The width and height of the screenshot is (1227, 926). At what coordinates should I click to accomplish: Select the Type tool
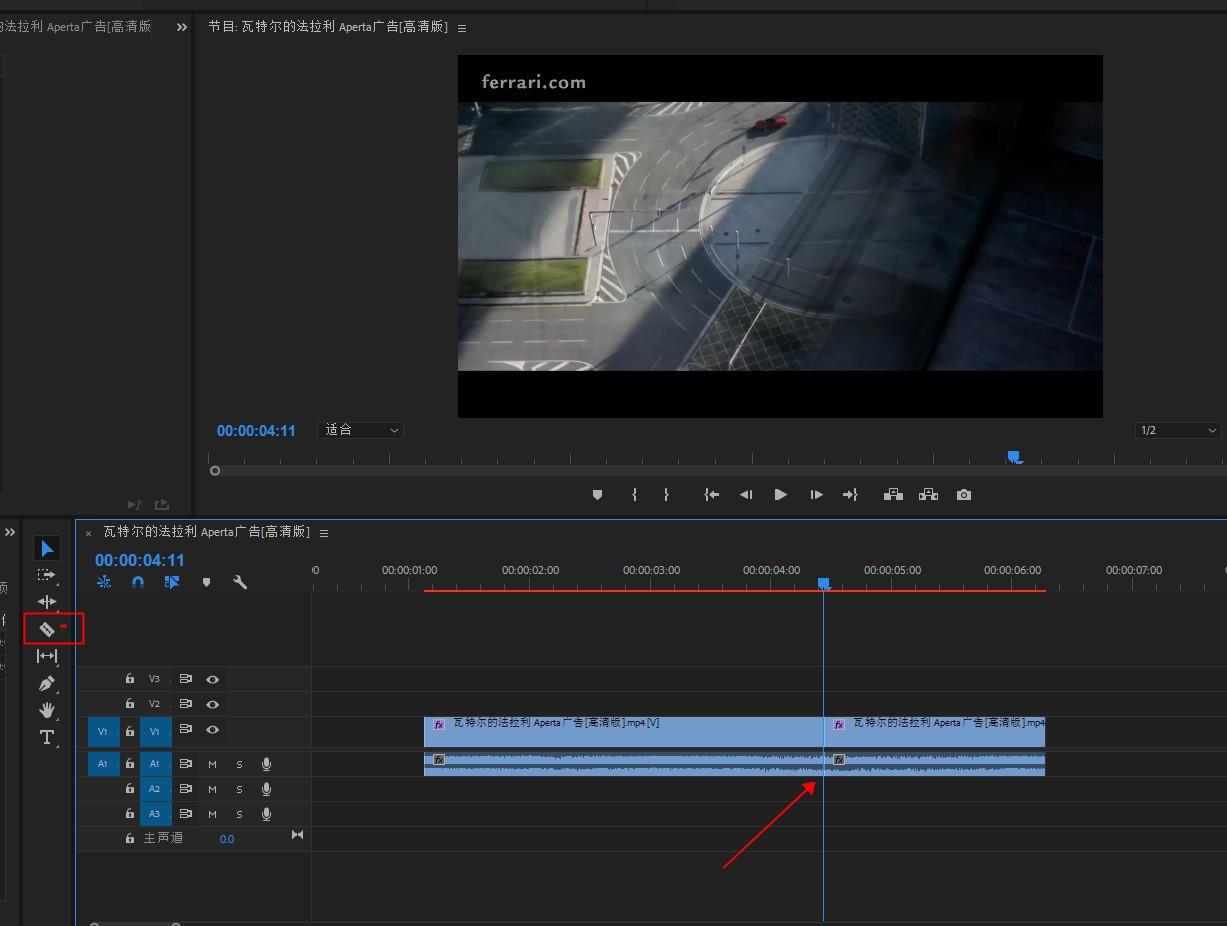[x=47, y=737]
